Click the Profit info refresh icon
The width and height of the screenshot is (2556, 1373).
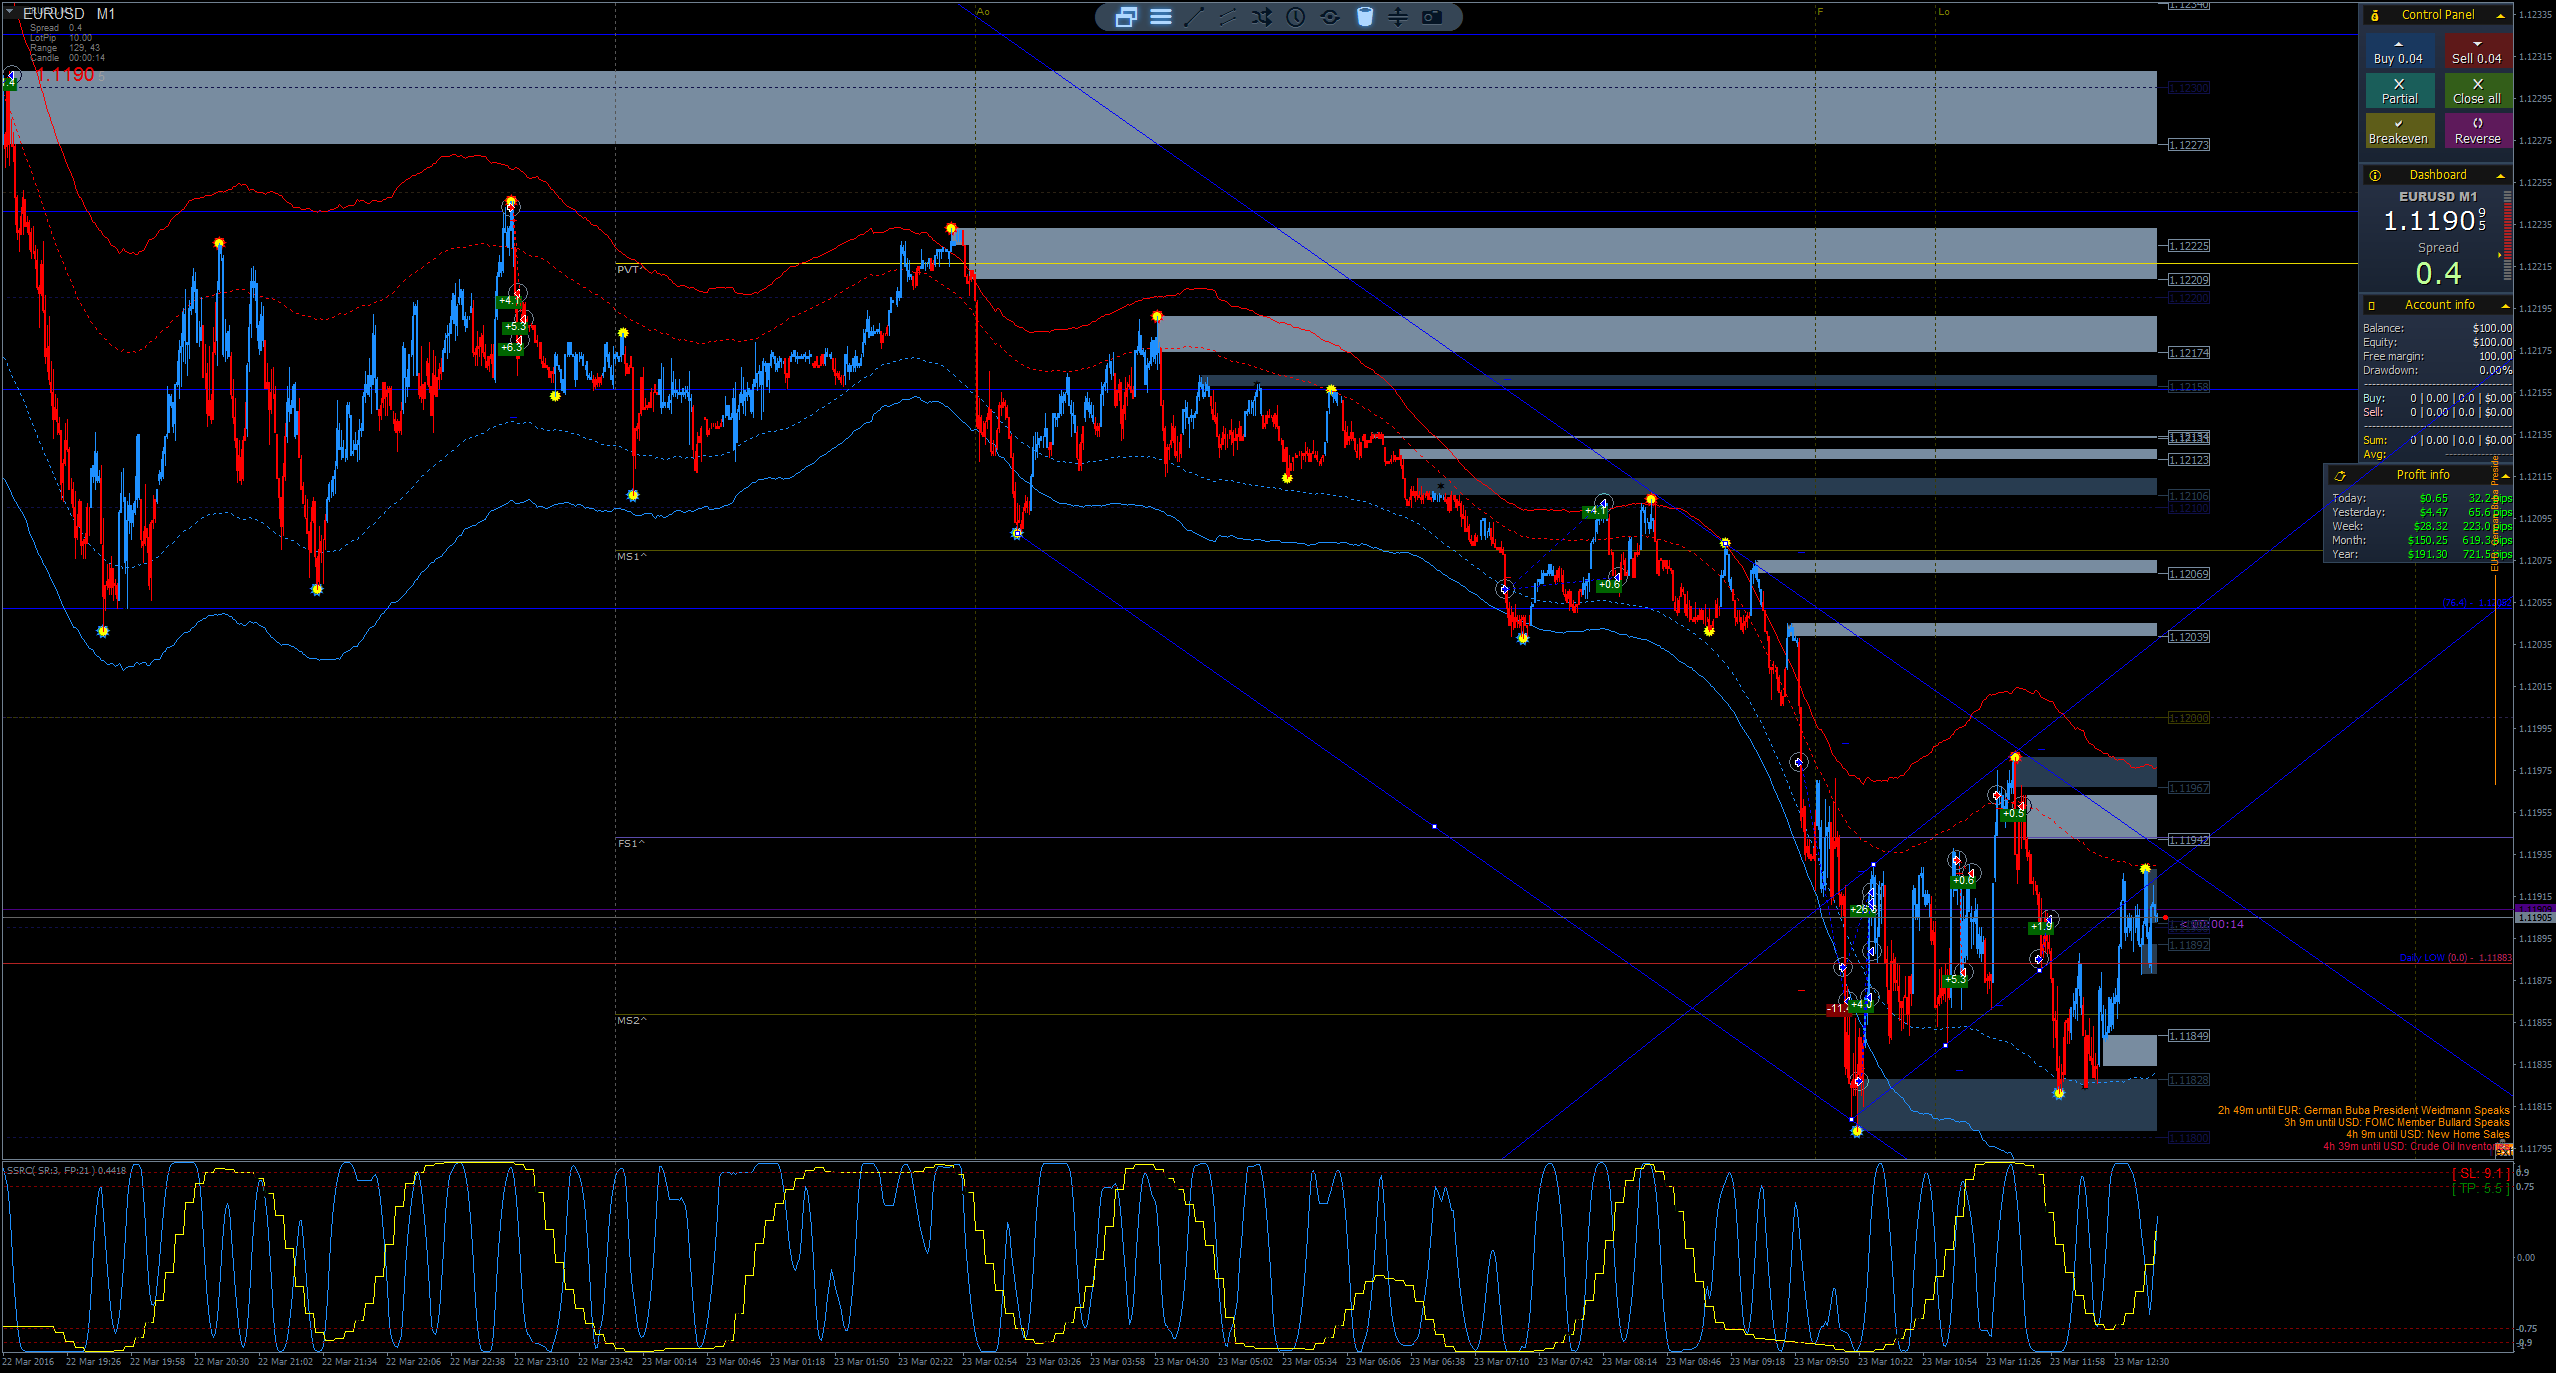click(2340, 475)
